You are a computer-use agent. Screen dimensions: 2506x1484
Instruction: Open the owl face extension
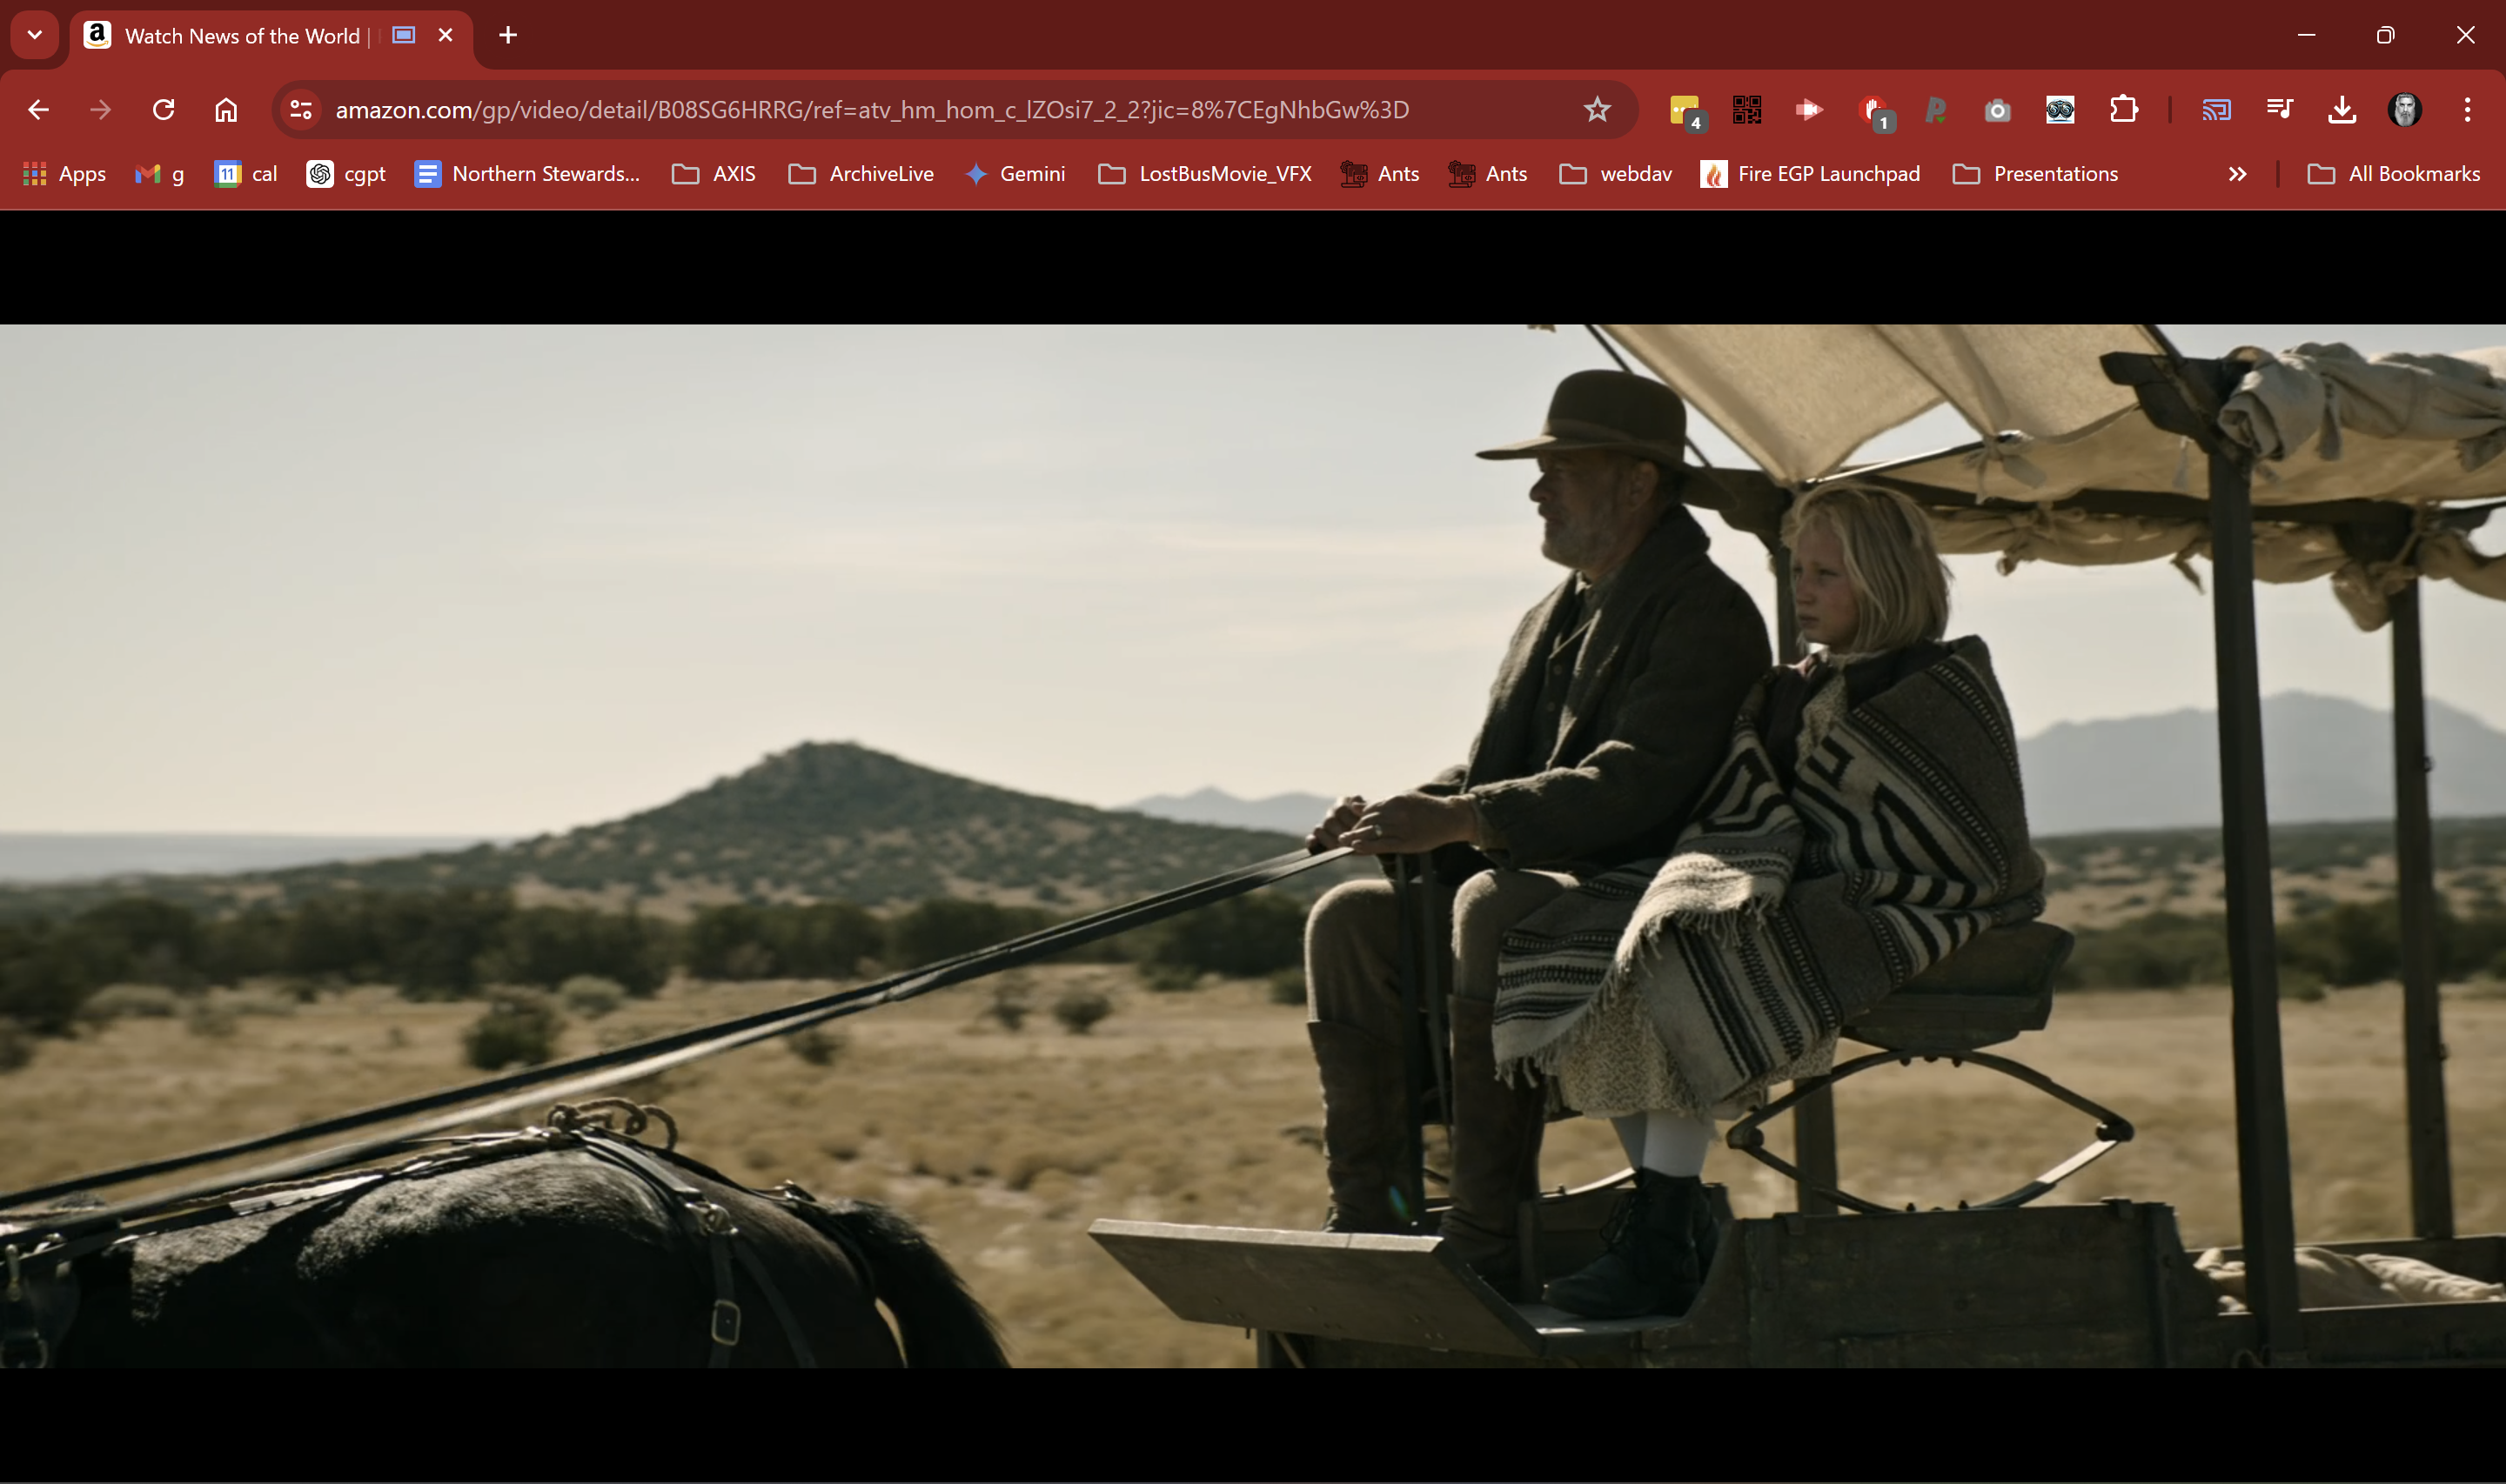coord(2060,109)
